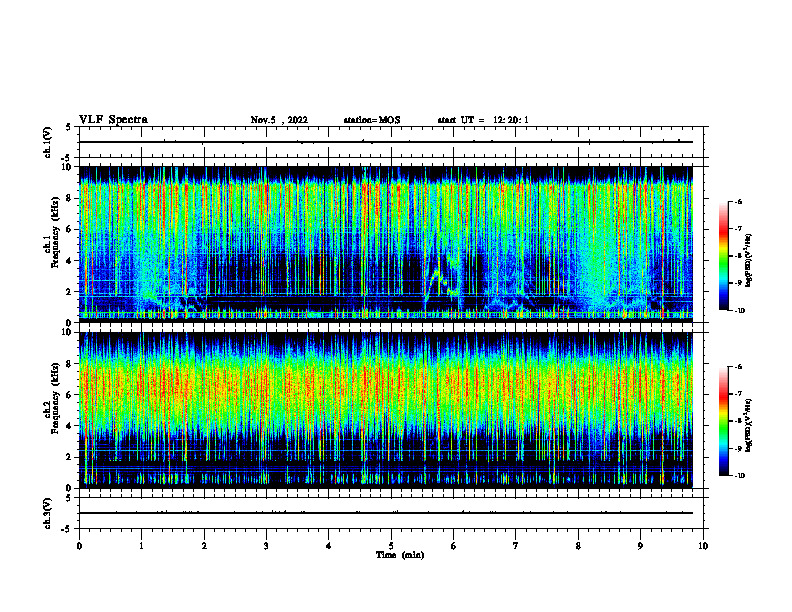Click the "station=MOS" header label
The image size is (792, 612).
372,120
